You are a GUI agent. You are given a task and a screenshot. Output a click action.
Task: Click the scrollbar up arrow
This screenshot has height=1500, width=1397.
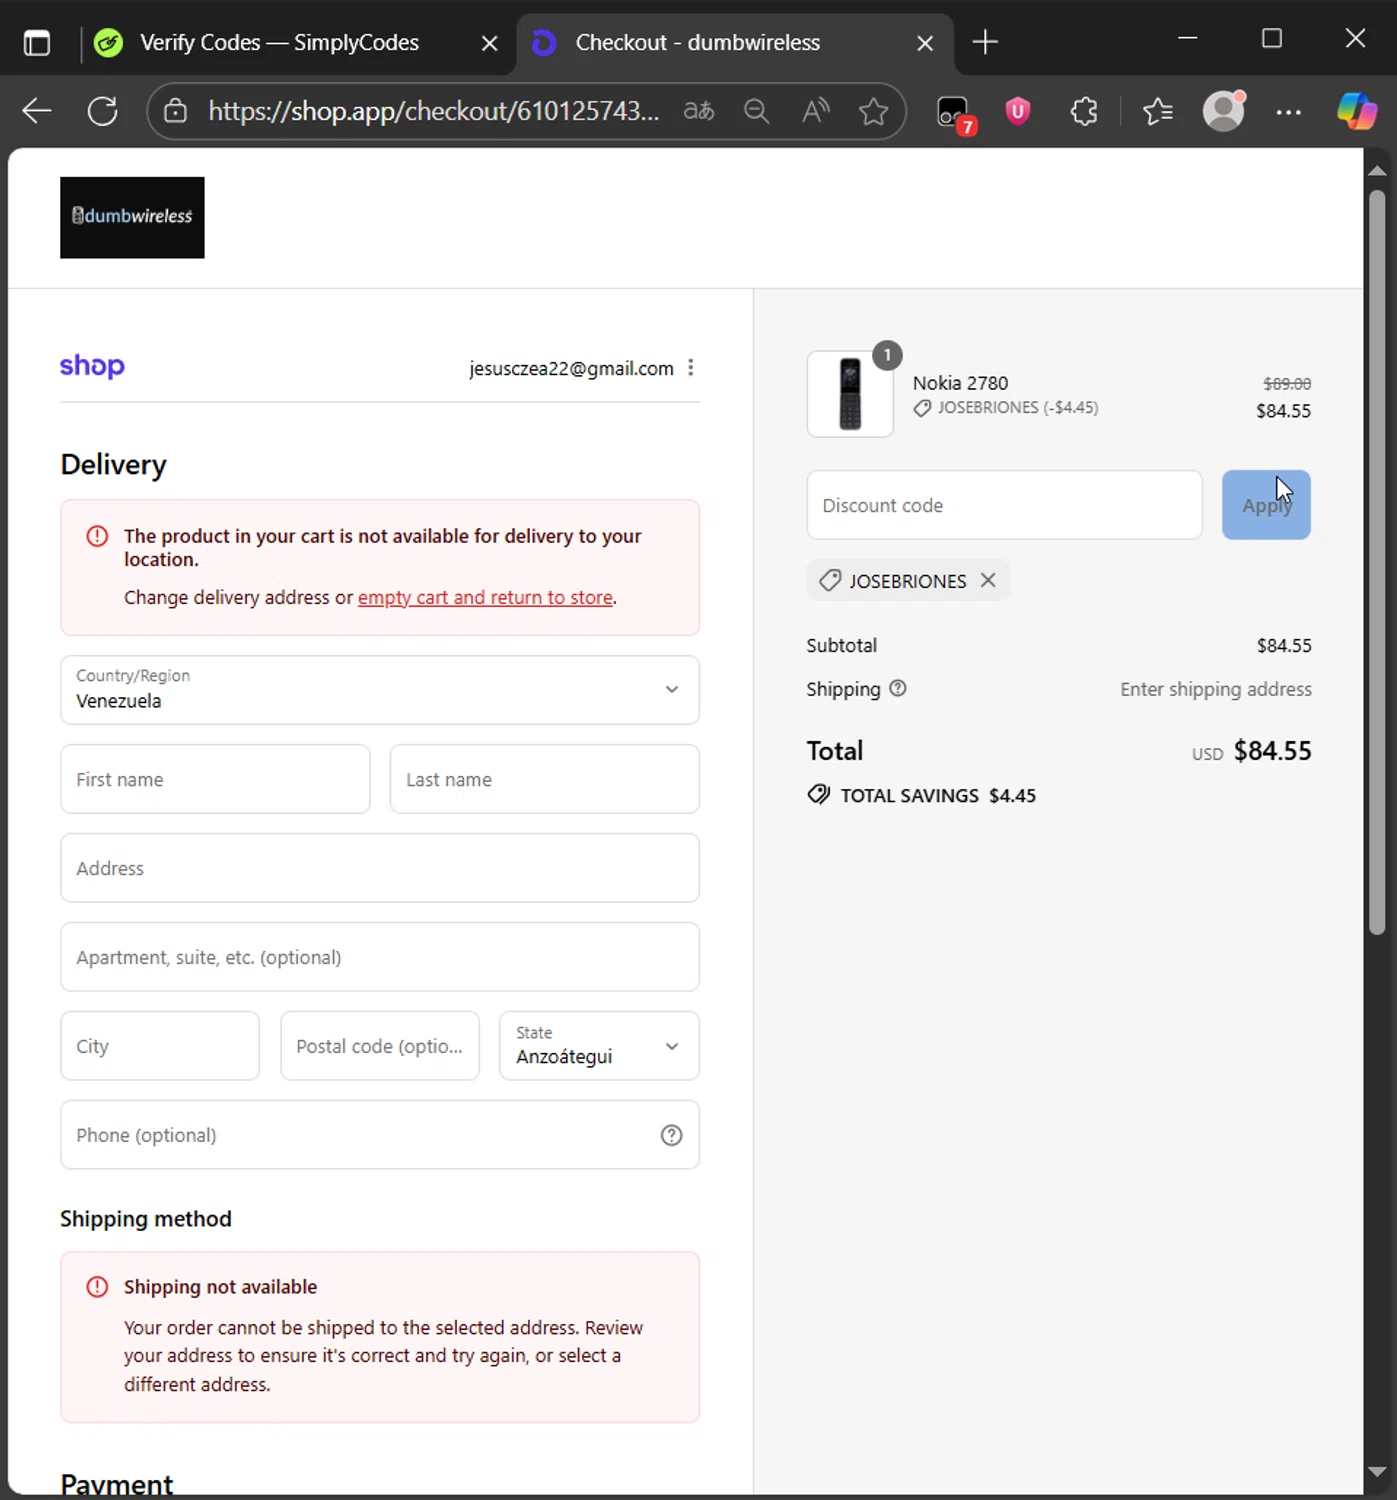1377,171
